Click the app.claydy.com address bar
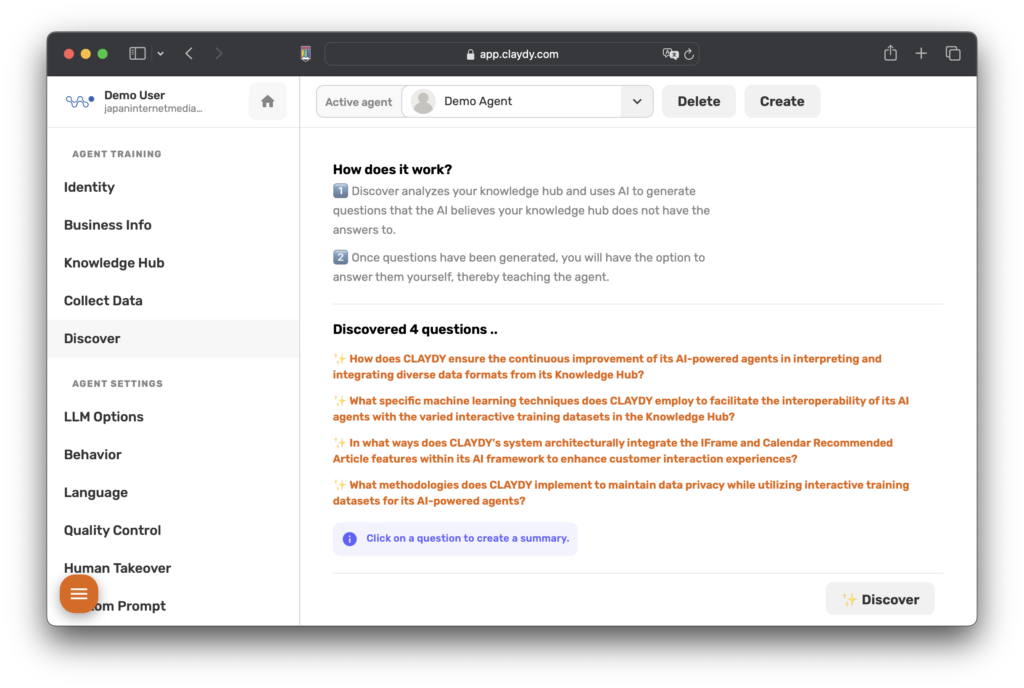Screen dimensions: 1024x688 [511, 54]
